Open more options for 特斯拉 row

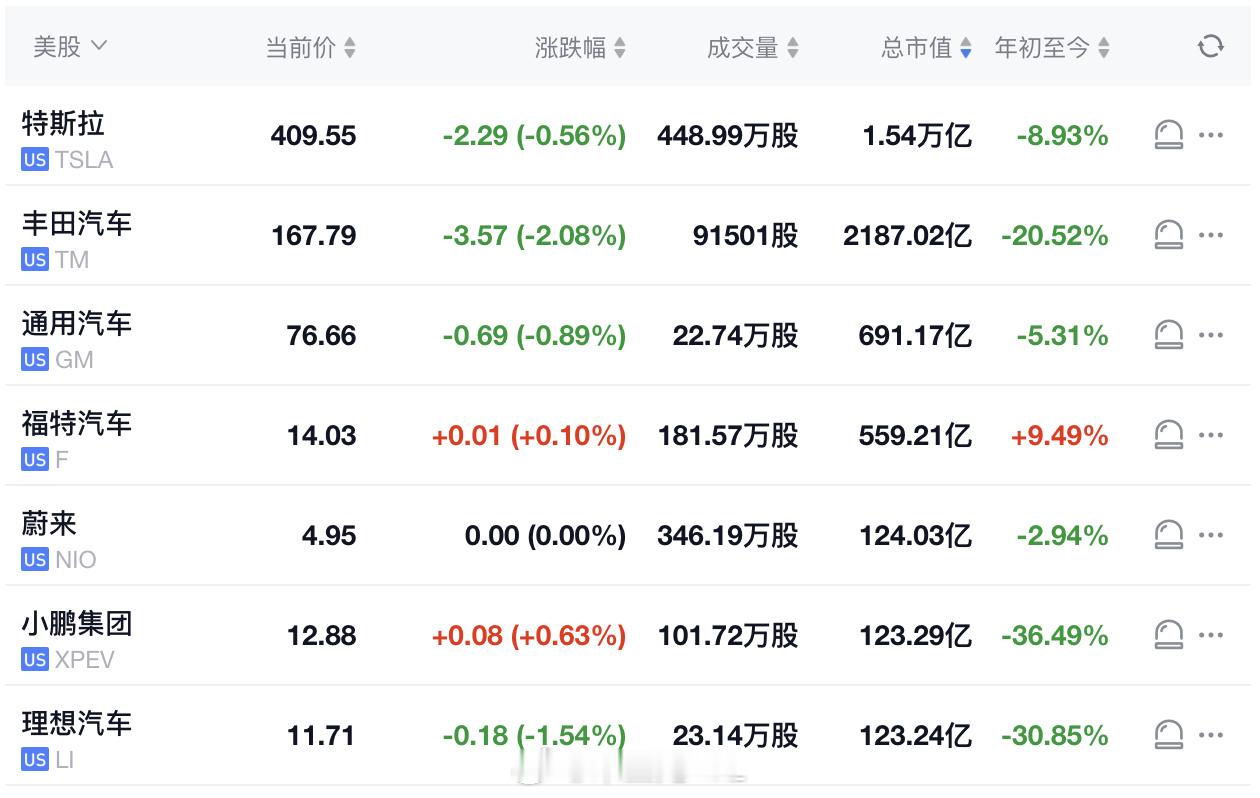[1211, 135]
